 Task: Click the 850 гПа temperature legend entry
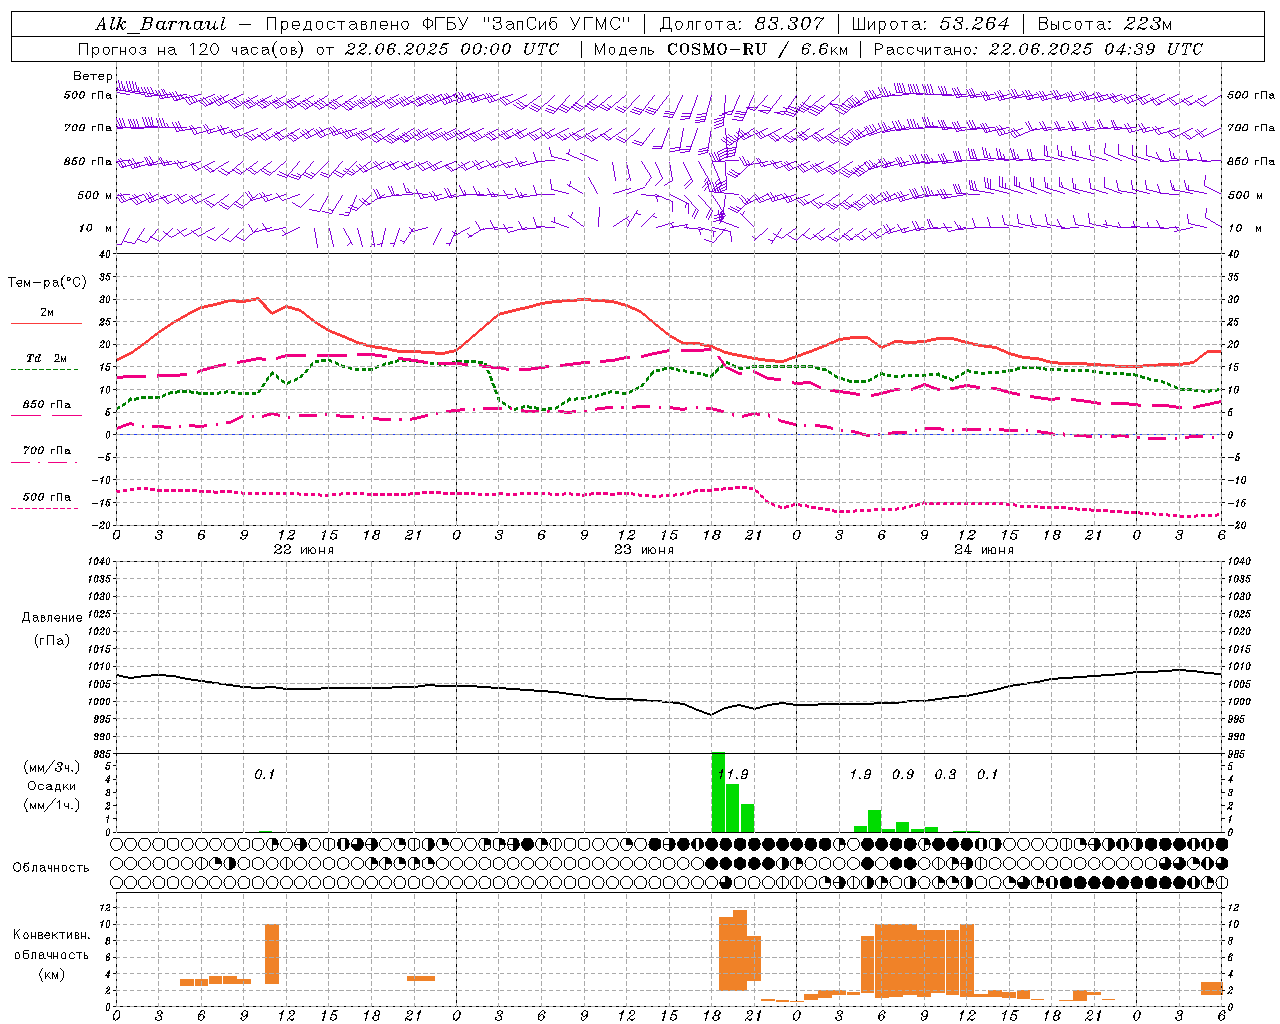pos(46,405)
